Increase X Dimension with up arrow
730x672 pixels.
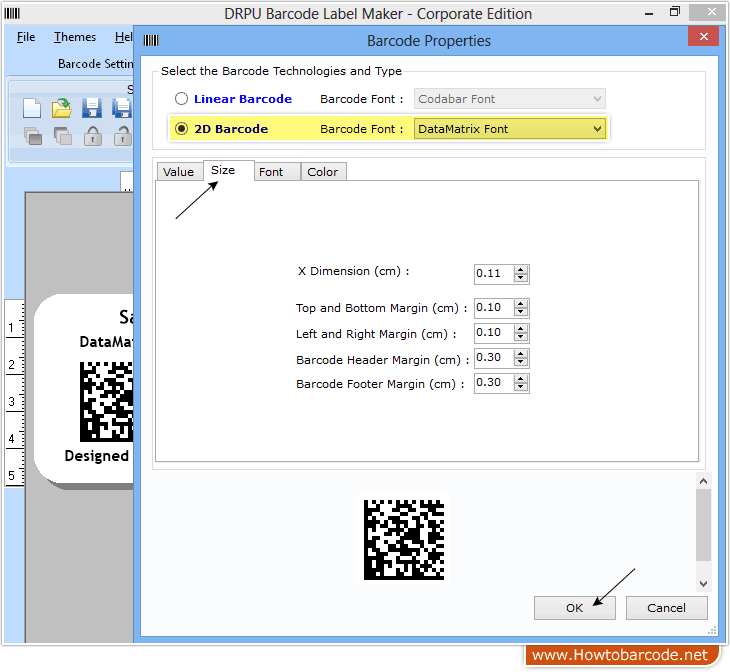(521, 270)
